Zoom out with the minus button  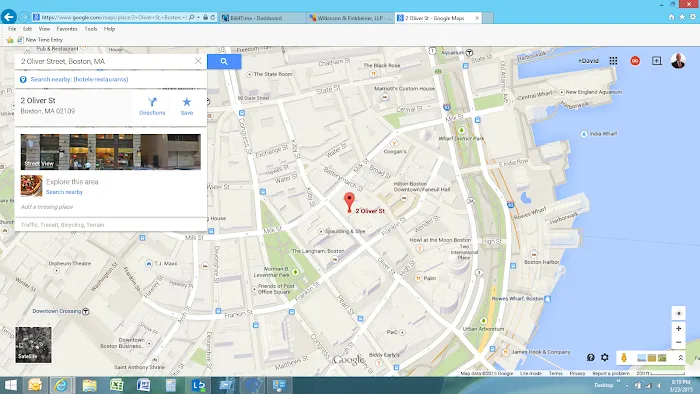click(679, 342)
